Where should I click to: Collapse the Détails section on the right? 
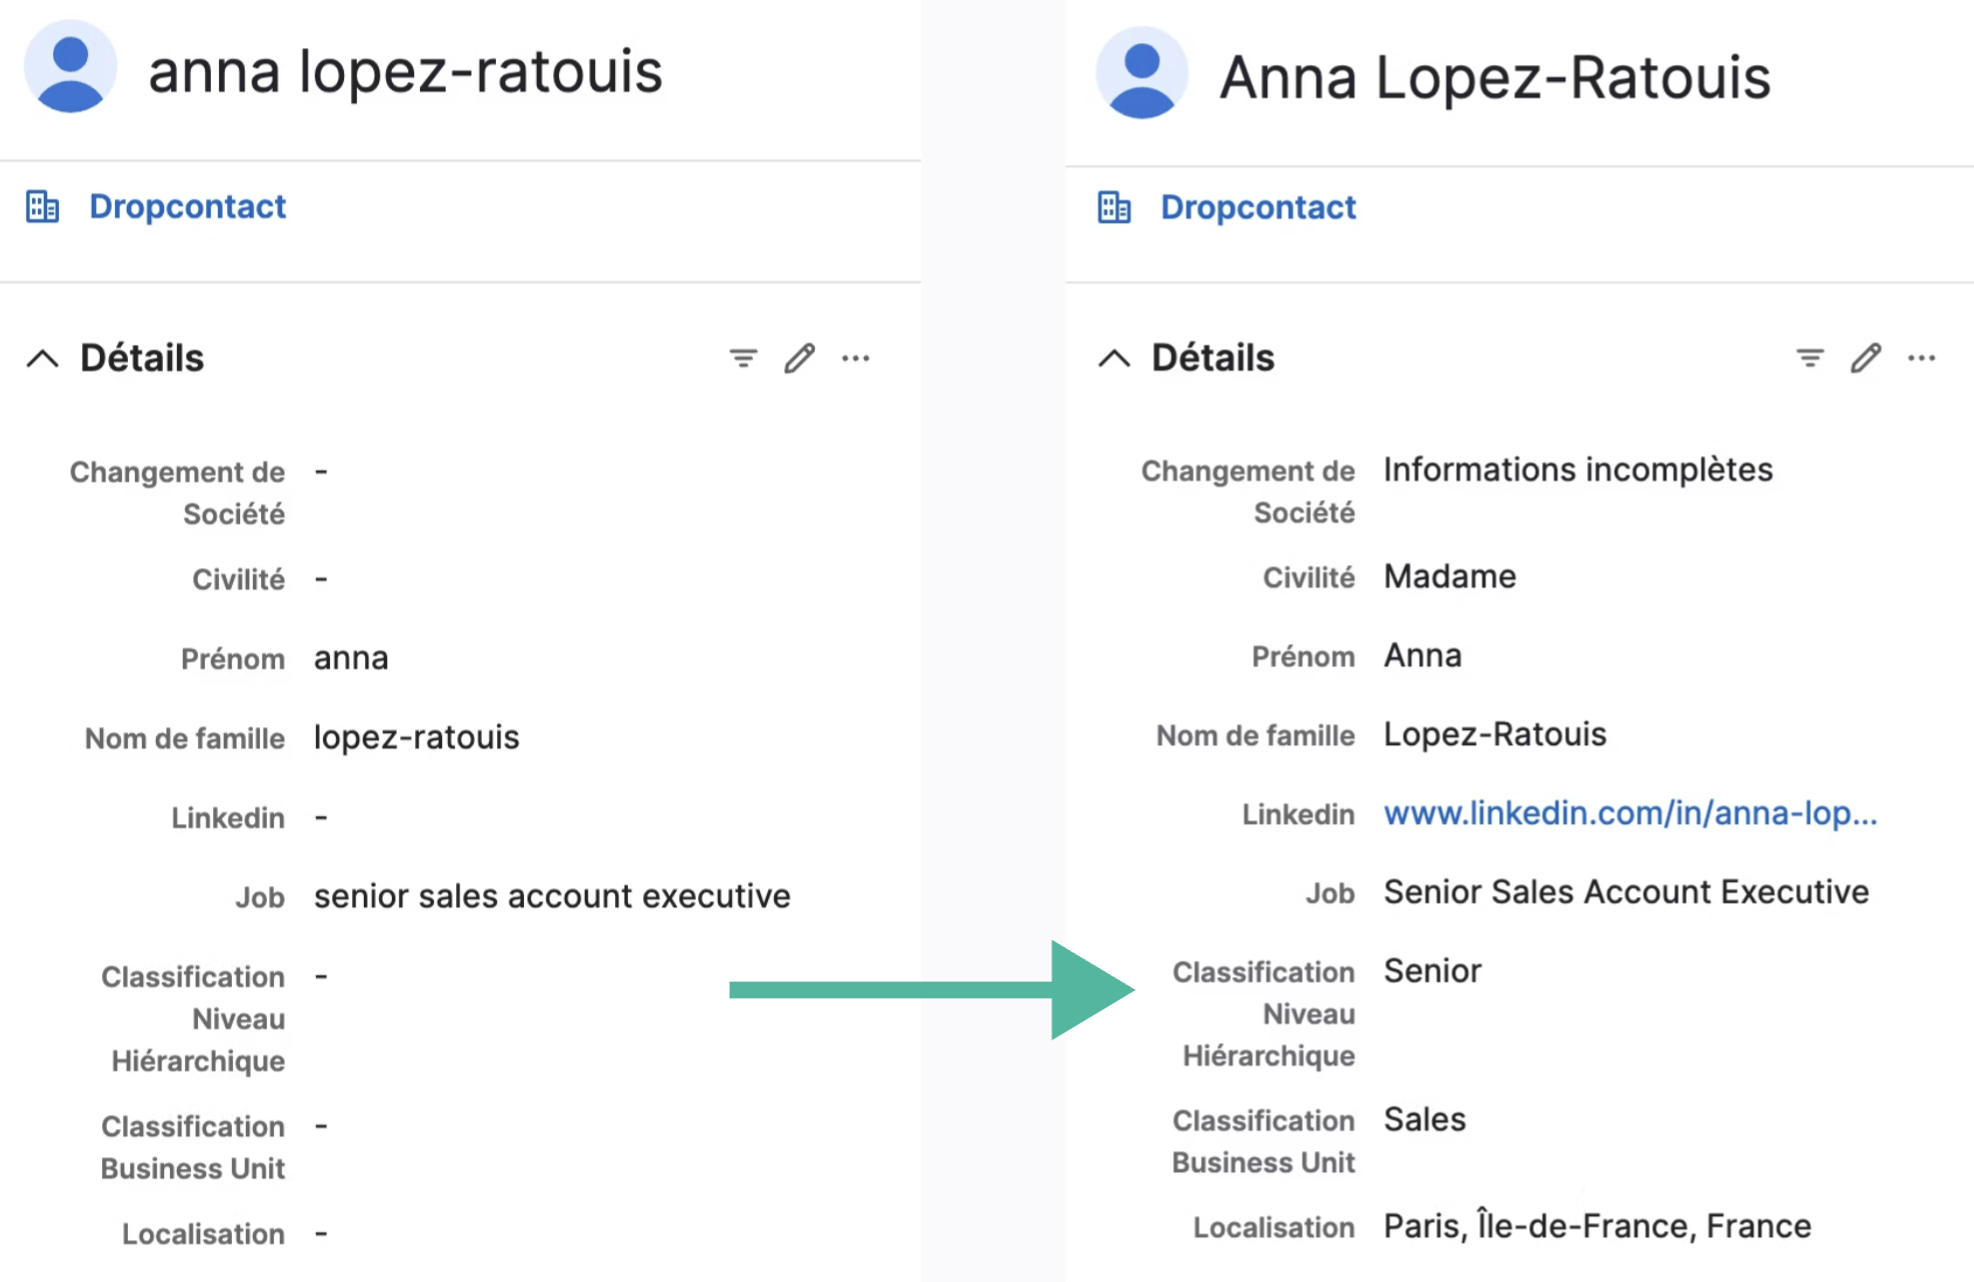1113,357
